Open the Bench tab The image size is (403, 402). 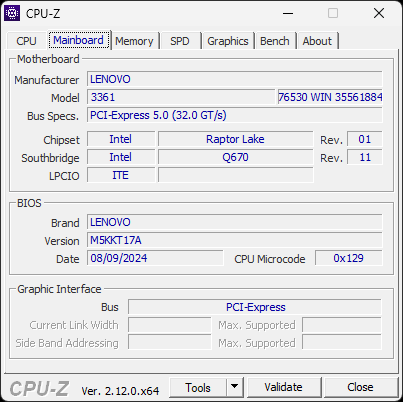pos(275,41)
